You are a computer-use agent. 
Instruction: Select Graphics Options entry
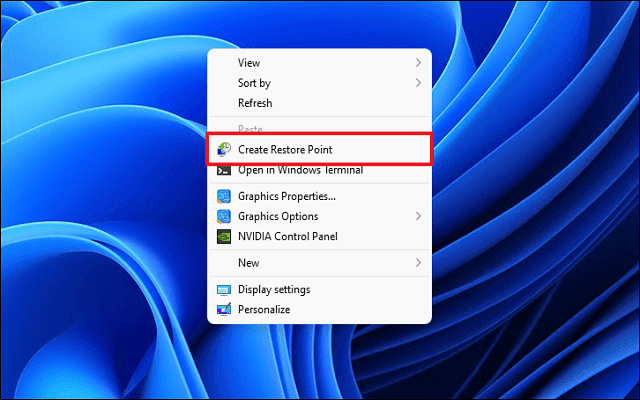pyautogui.click(x=319, y=216)
